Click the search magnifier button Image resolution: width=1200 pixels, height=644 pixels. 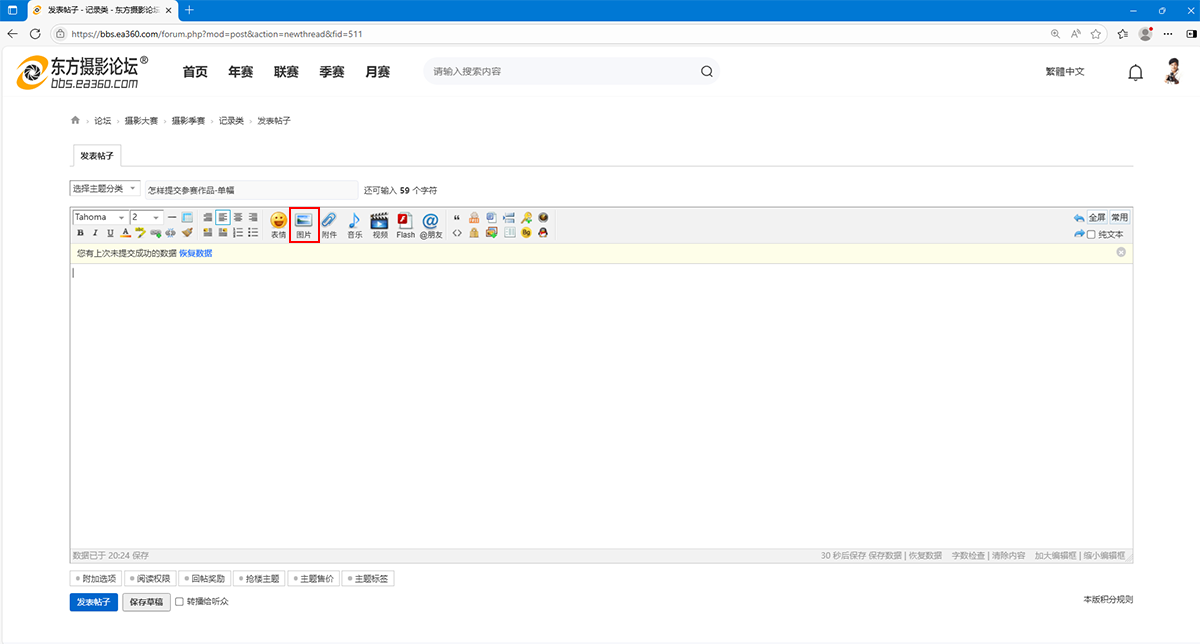click(x=706, y=71)
